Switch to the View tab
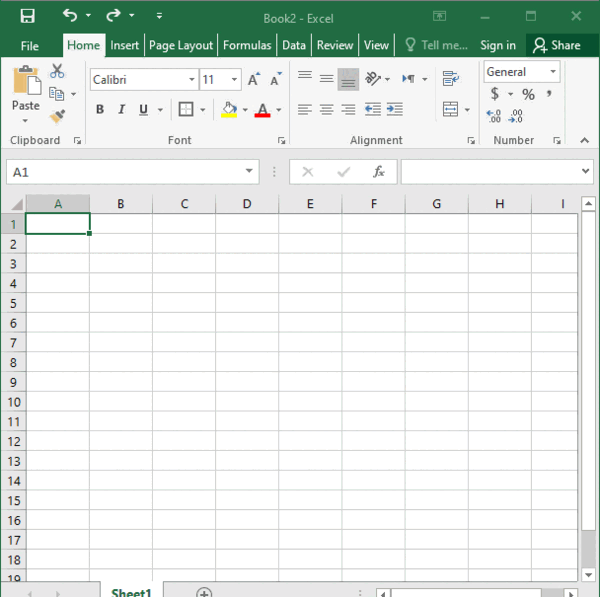Viewport: 600px width, 597px height. click(x=376, y=45)
